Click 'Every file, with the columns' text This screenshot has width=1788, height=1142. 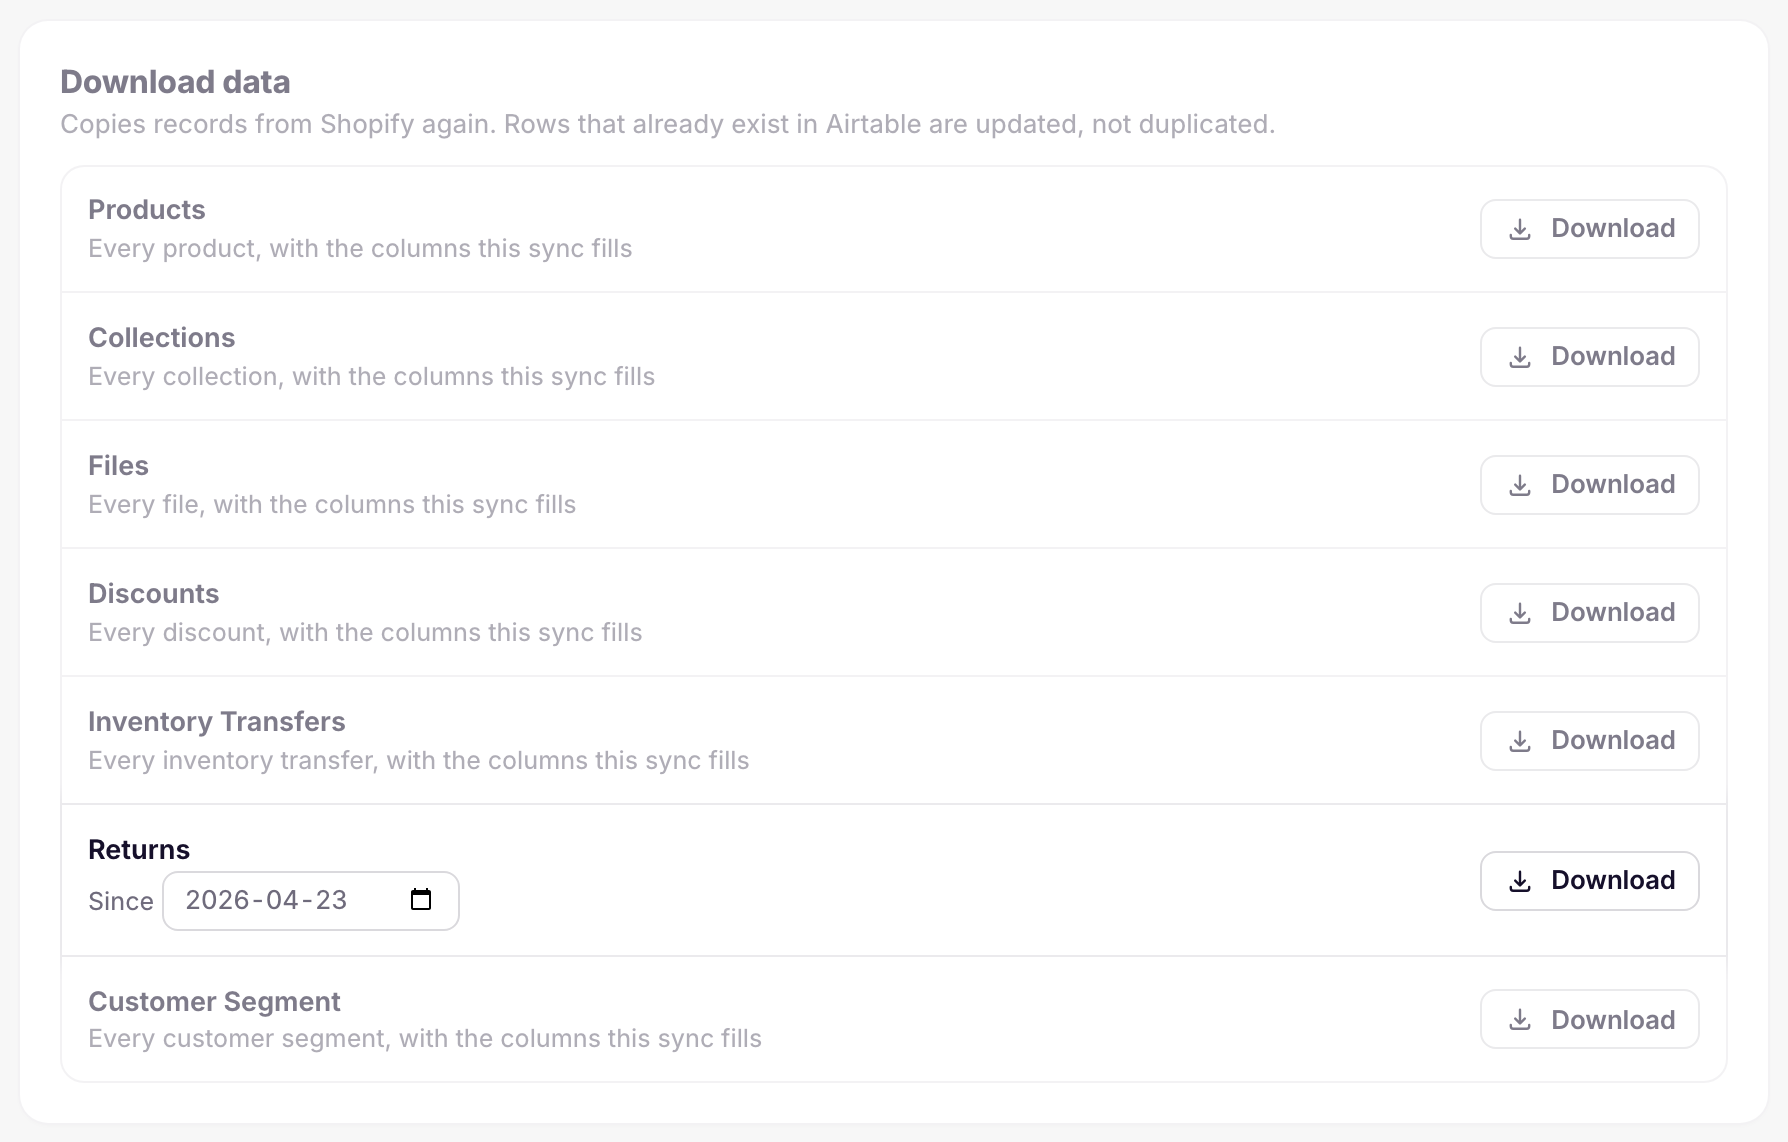[332, 504]
